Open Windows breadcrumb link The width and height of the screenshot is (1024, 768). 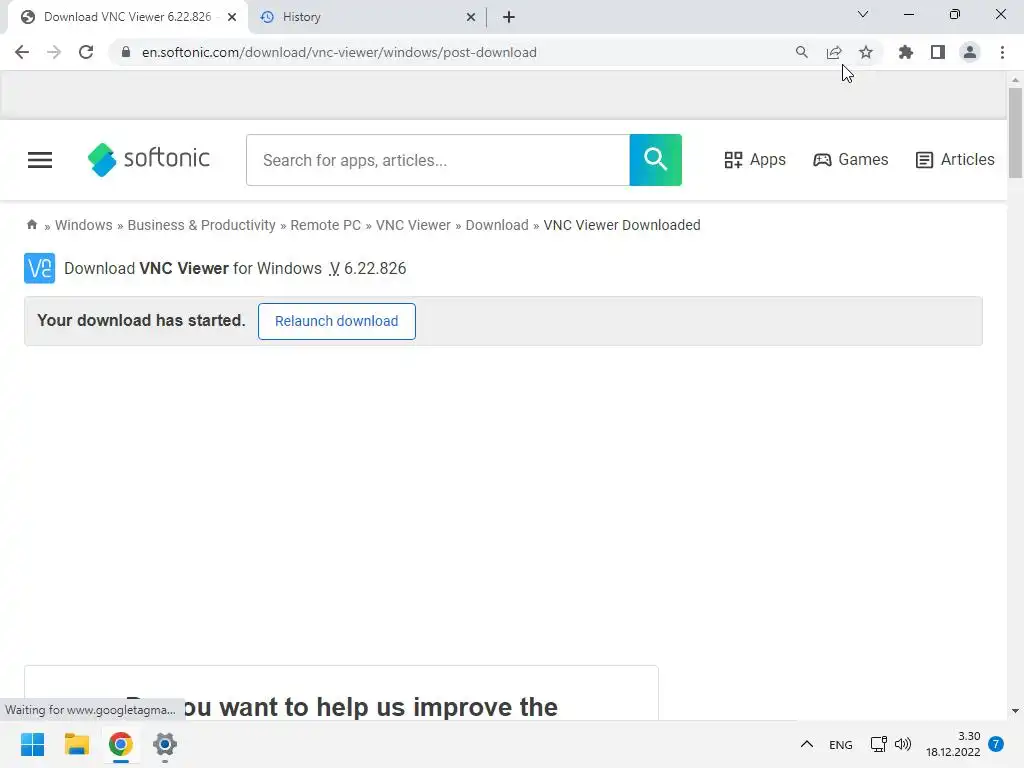84,225
